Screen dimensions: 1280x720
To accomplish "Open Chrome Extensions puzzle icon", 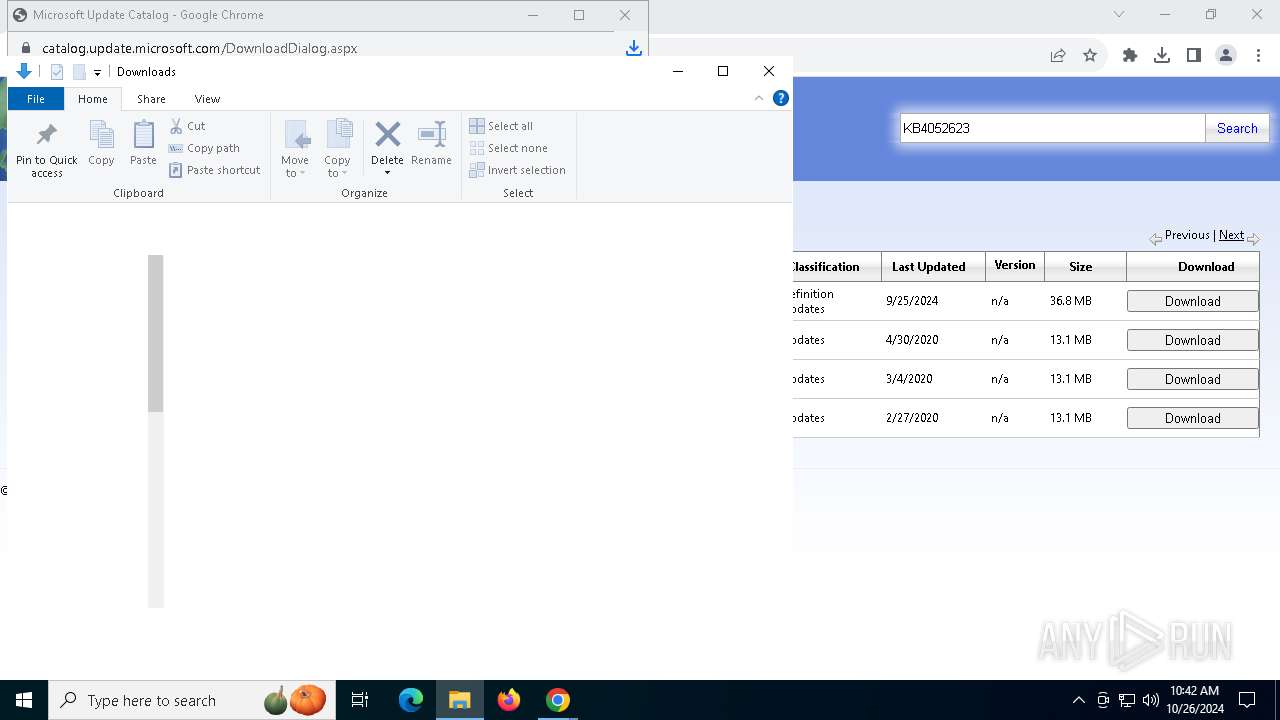I will point(1130,56).
